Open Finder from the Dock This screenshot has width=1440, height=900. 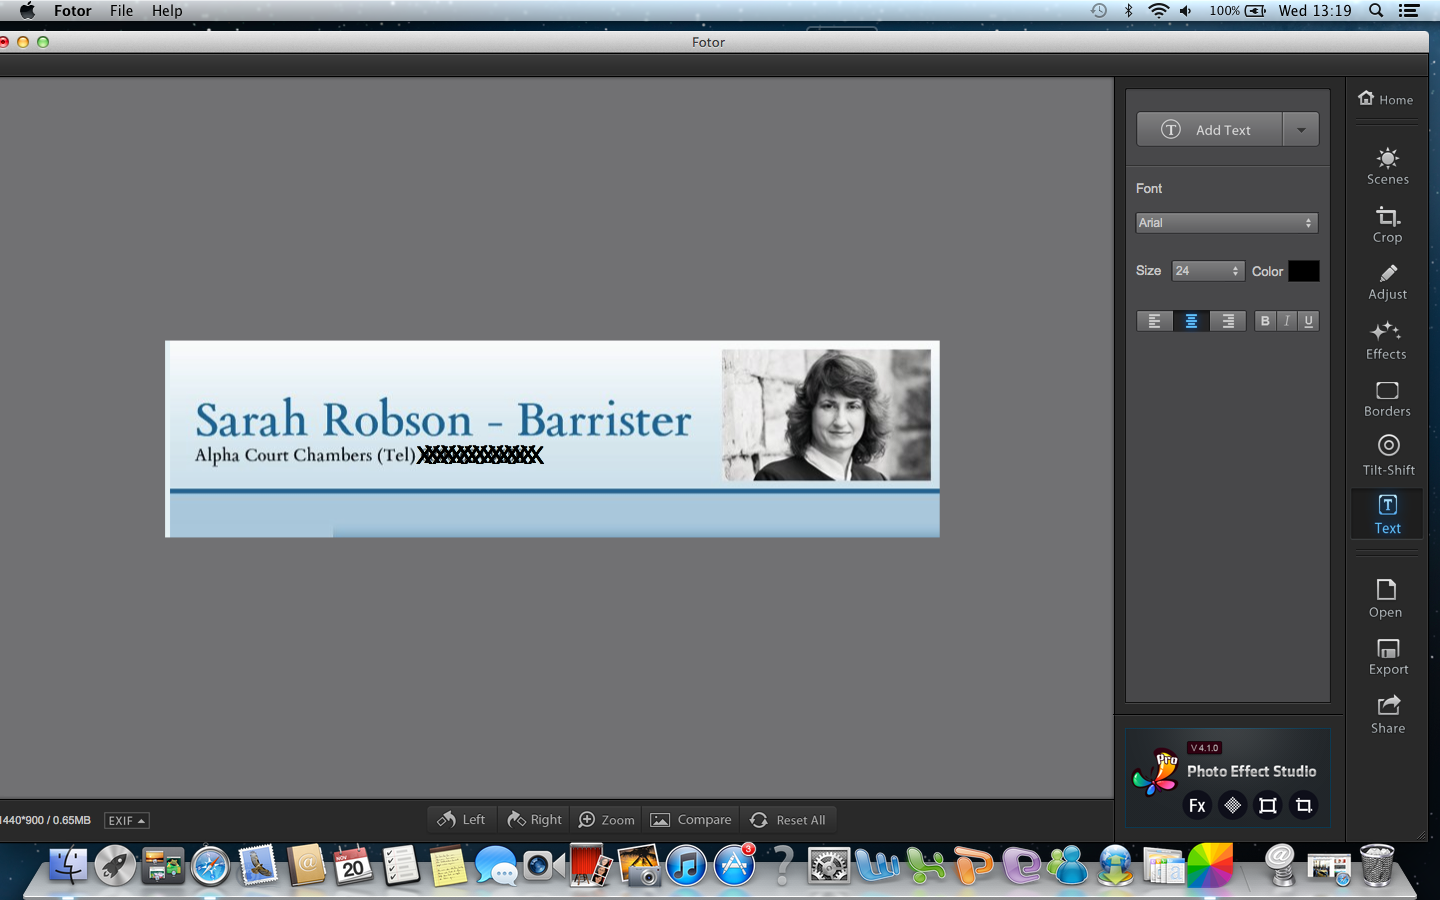pyautogui.click(x=68, y=866)
